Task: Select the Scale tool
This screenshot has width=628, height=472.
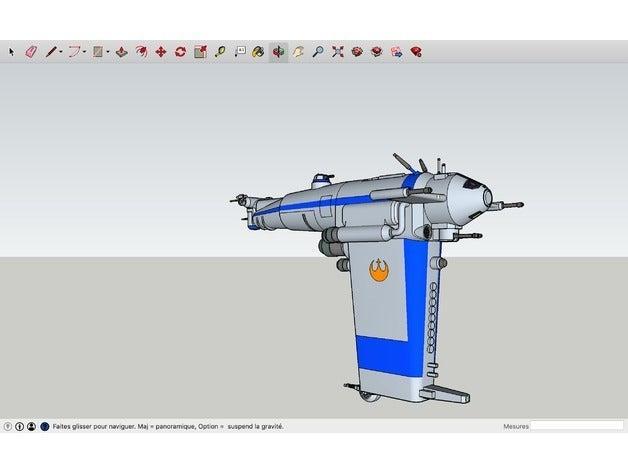Action: tap(200, 52)
